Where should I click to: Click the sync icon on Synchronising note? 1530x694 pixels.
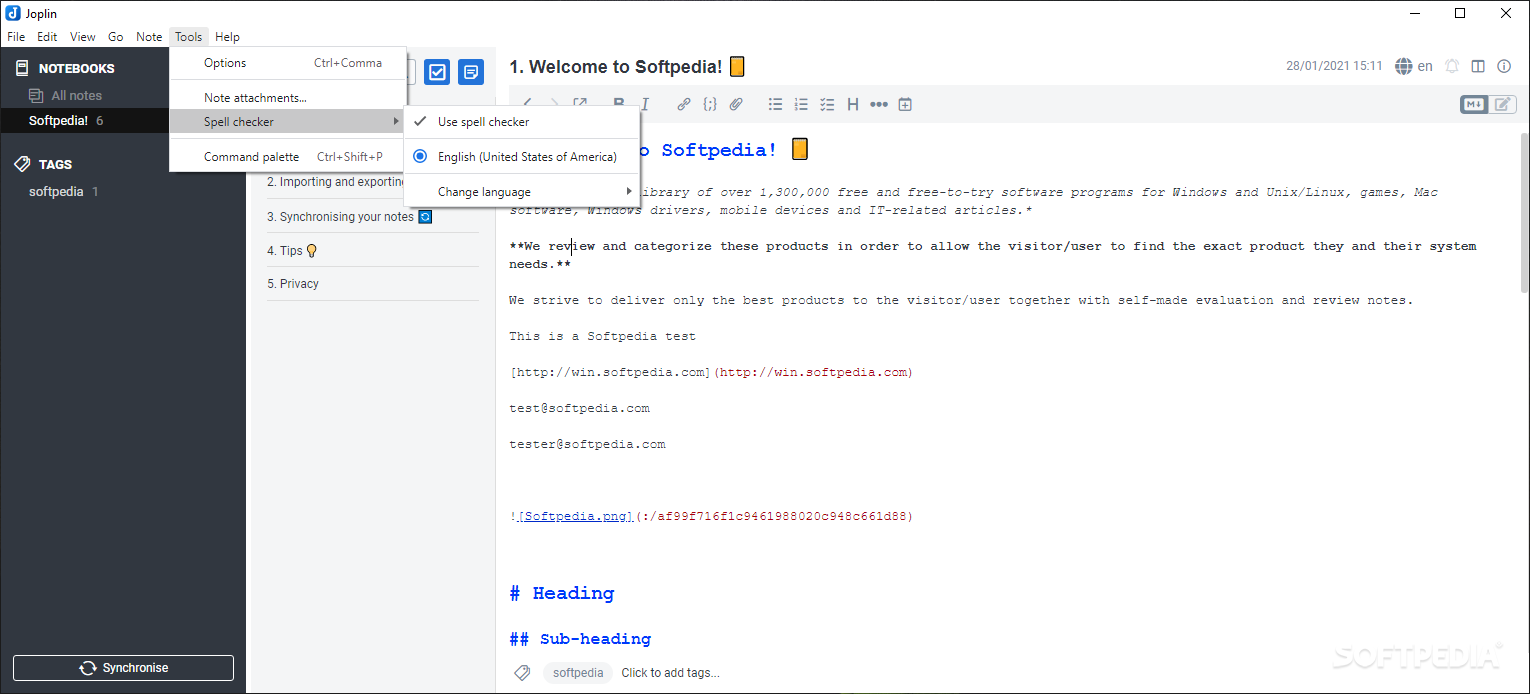425,216
